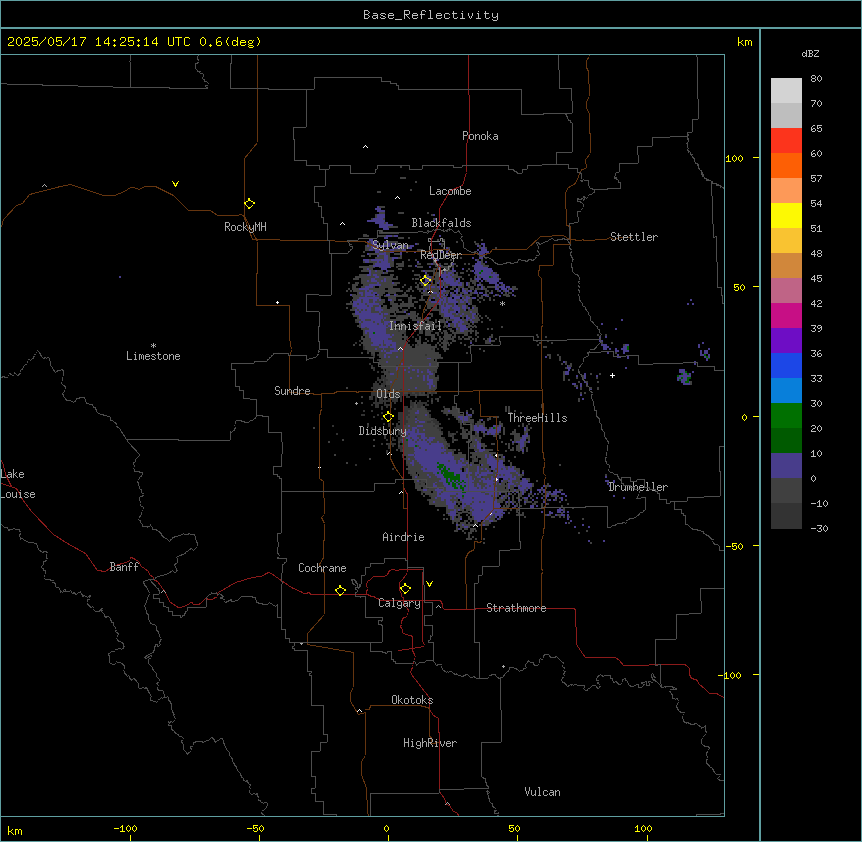862x842 pixels.
Task: Click the small purple echo cell north of Sylvan
Action: point(381,218)
